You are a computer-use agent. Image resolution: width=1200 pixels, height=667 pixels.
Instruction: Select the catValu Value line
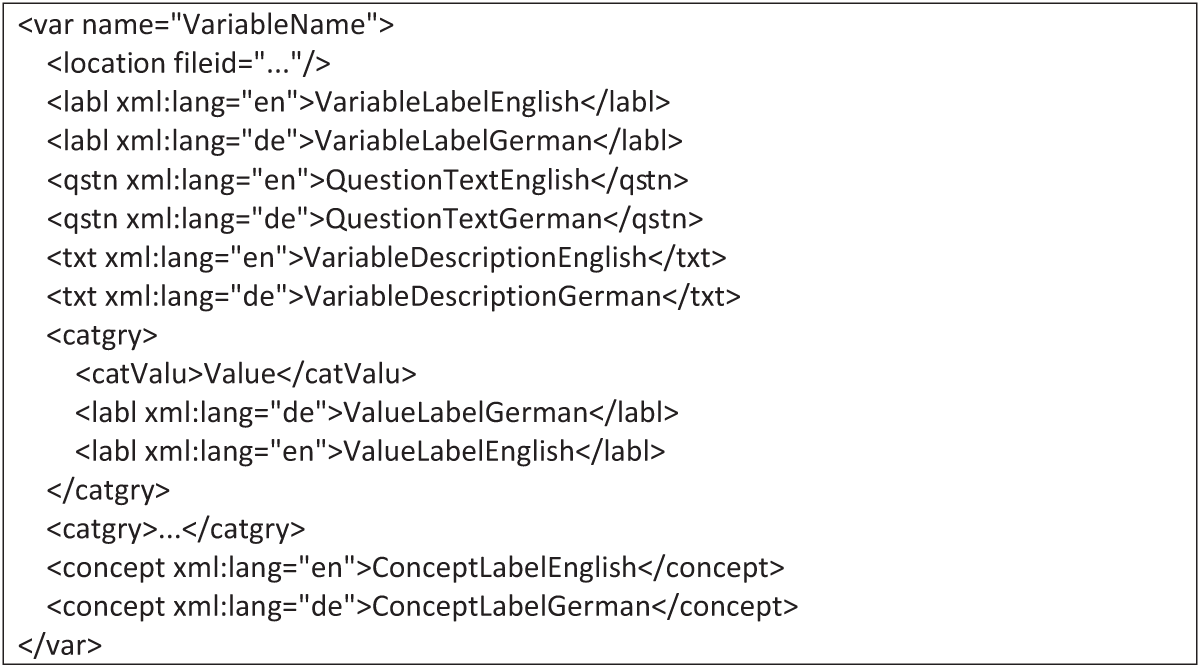[245, 373]
